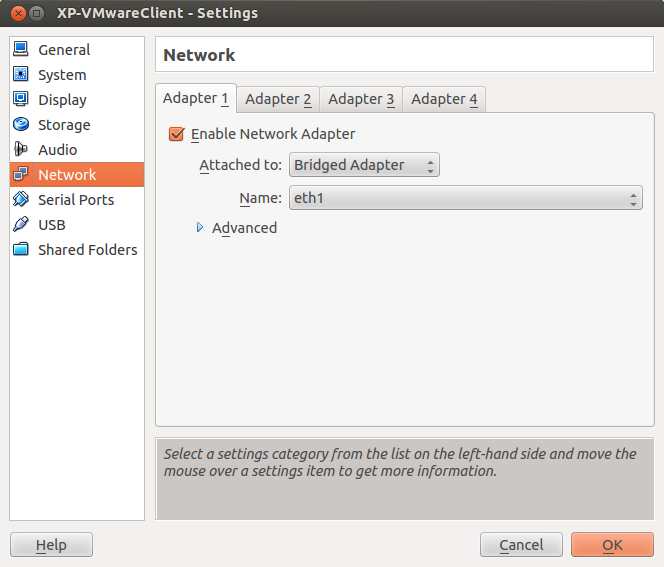Viewport: 664px width, 567px height.
Task: Confirm settings with OK button
Action: pyautogui.click(x=612, y=545)
